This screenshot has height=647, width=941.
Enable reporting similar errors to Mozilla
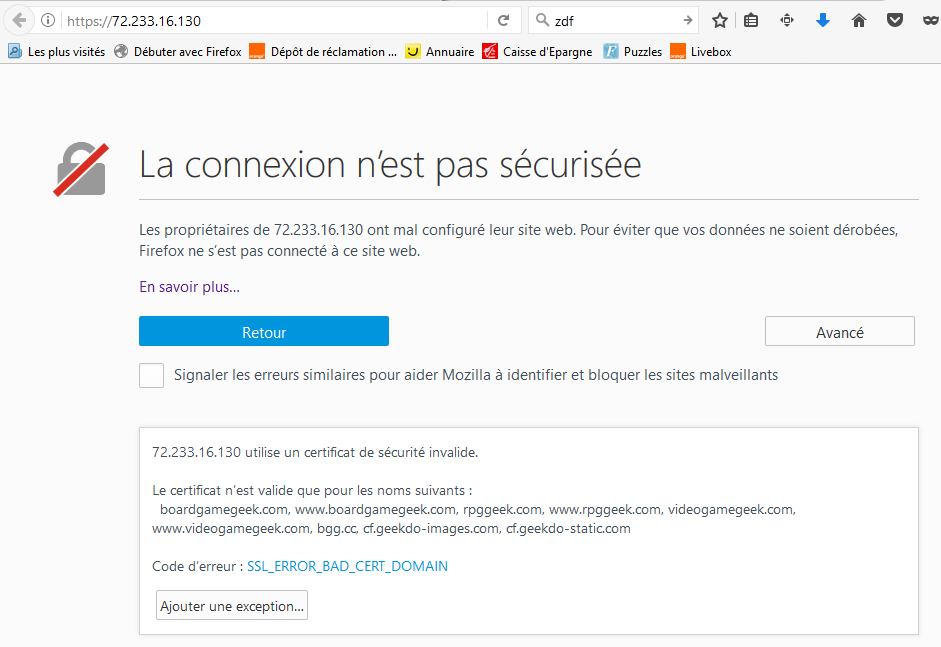(152, 375)
